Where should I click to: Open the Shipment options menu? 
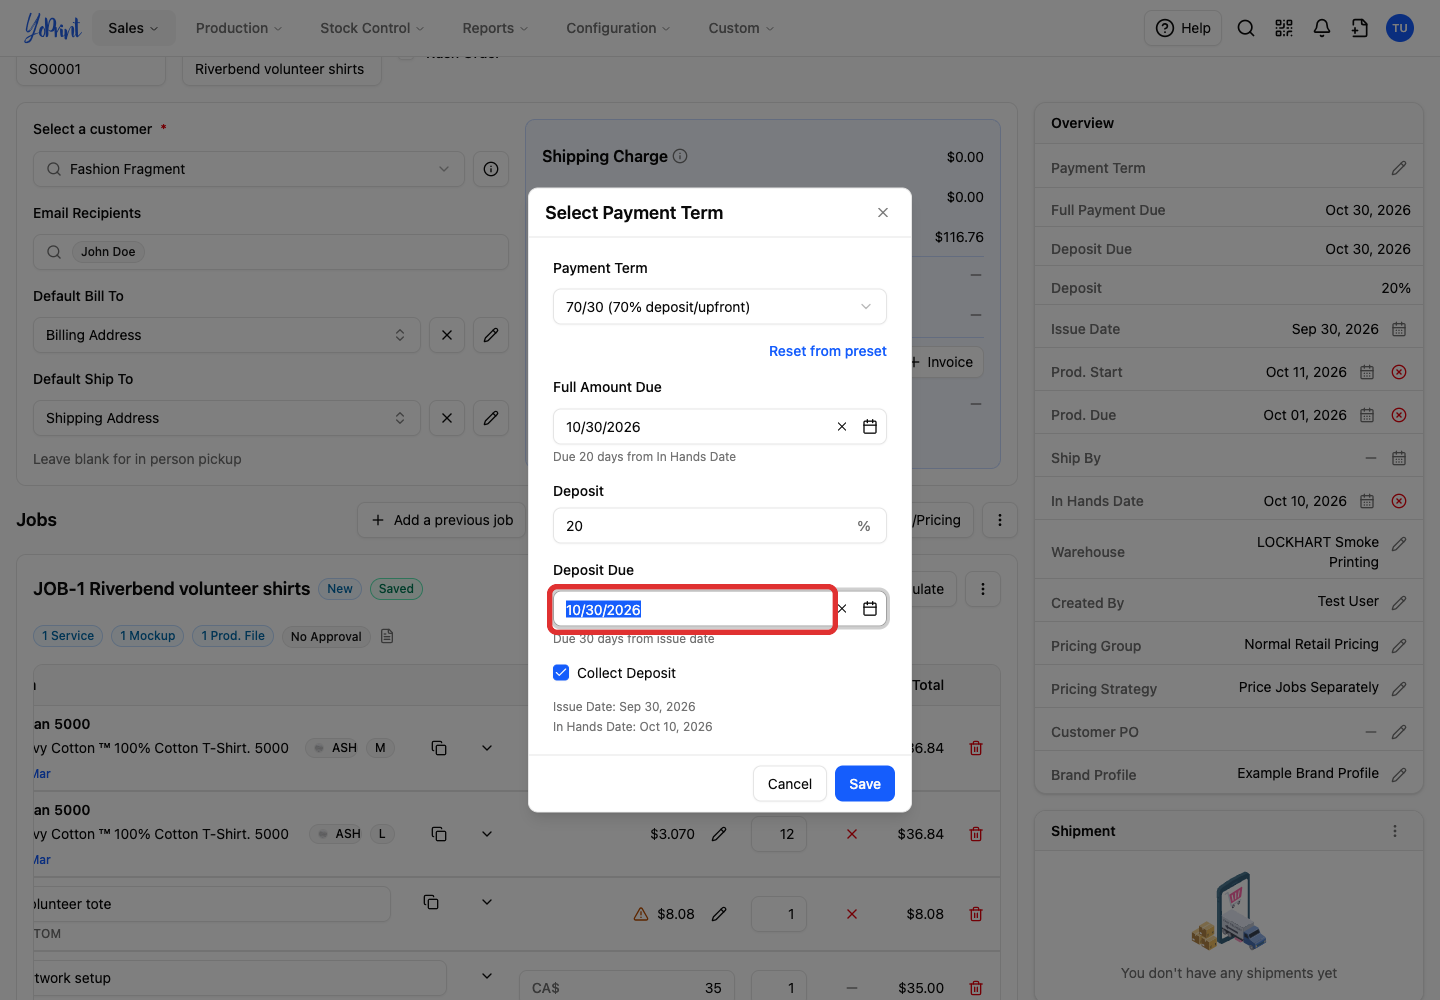pyautogui.click(x=1395, y=831)
